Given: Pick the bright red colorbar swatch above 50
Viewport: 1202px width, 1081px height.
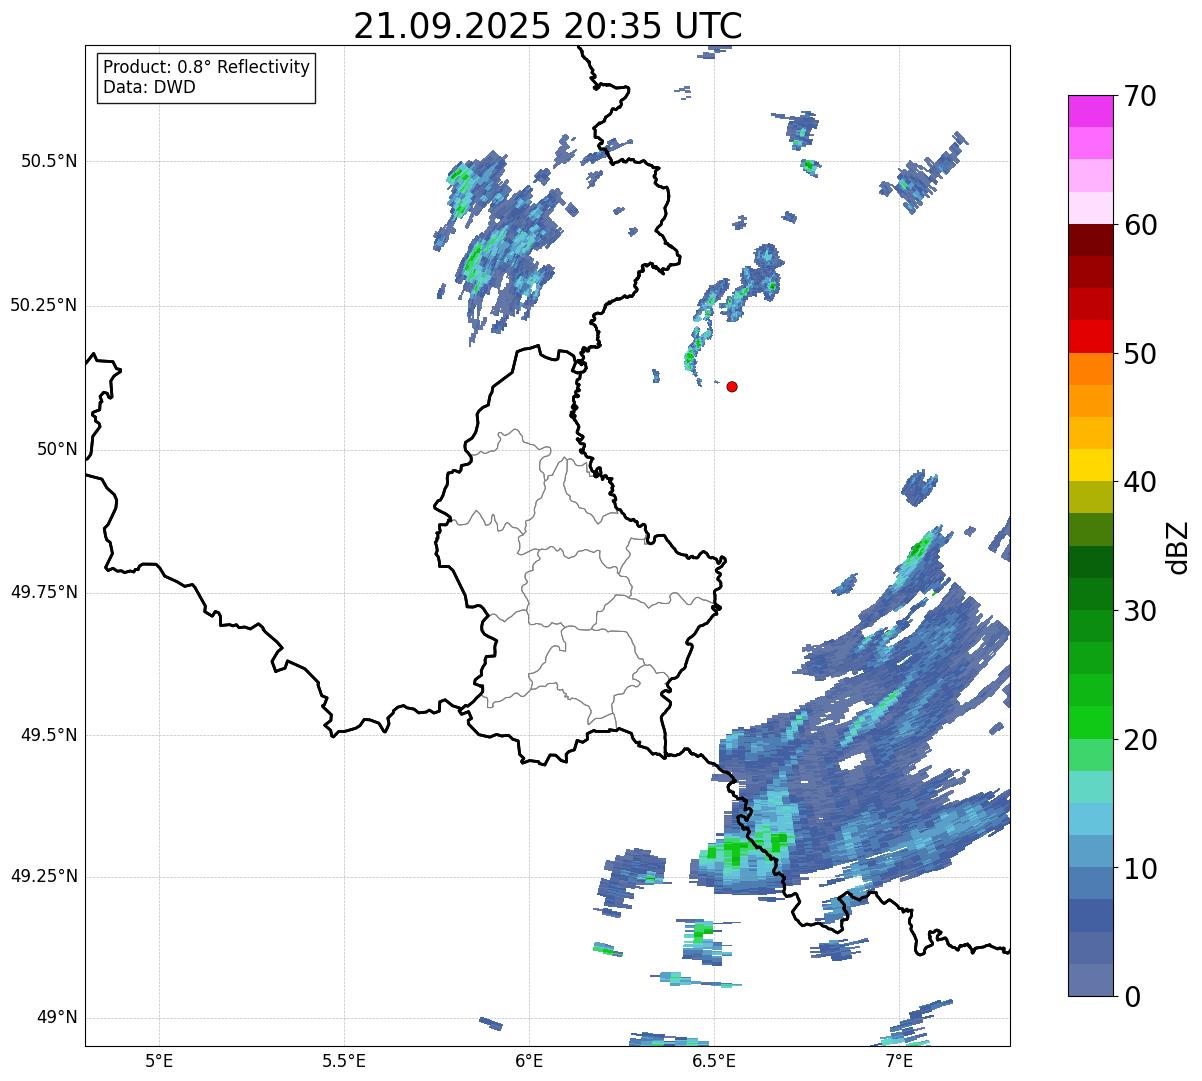Looking at the screenshot, I should point(1091,337).
